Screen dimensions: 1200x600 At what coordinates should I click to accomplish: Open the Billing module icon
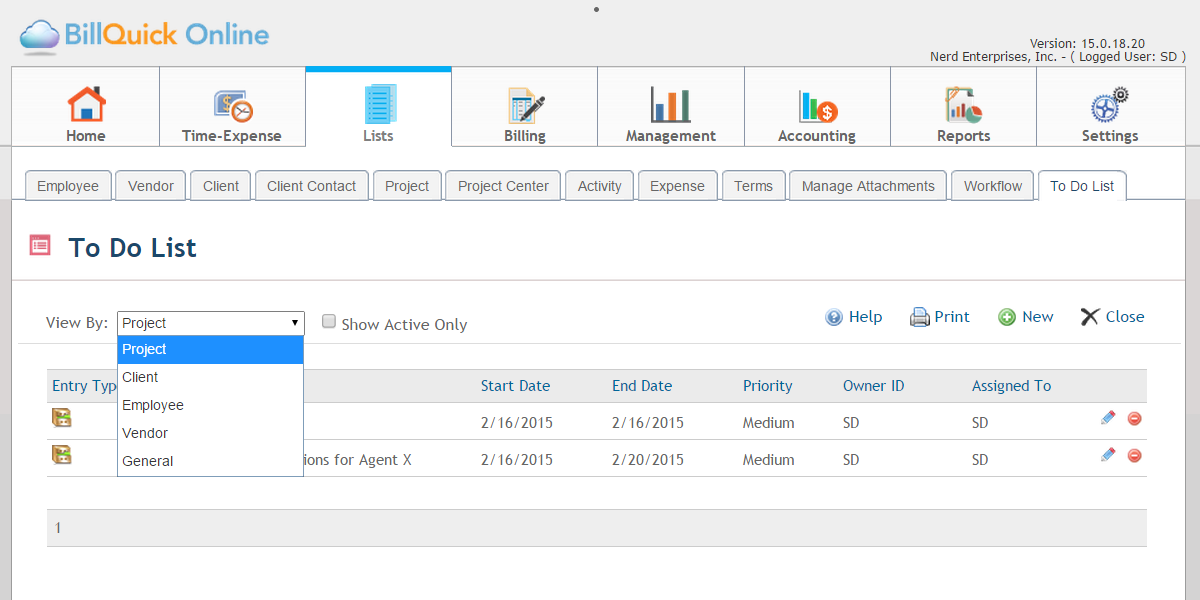(525, 105)
